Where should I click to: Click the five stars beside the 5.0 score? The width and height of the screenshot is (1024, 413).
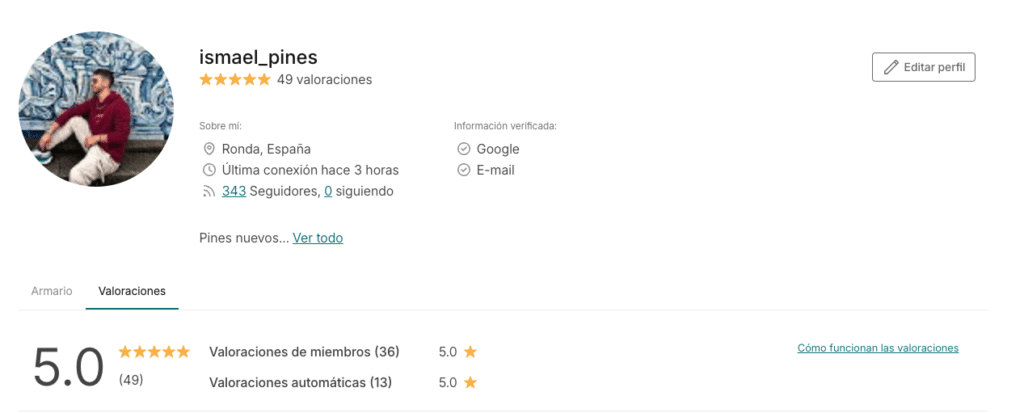coord(154,352)
